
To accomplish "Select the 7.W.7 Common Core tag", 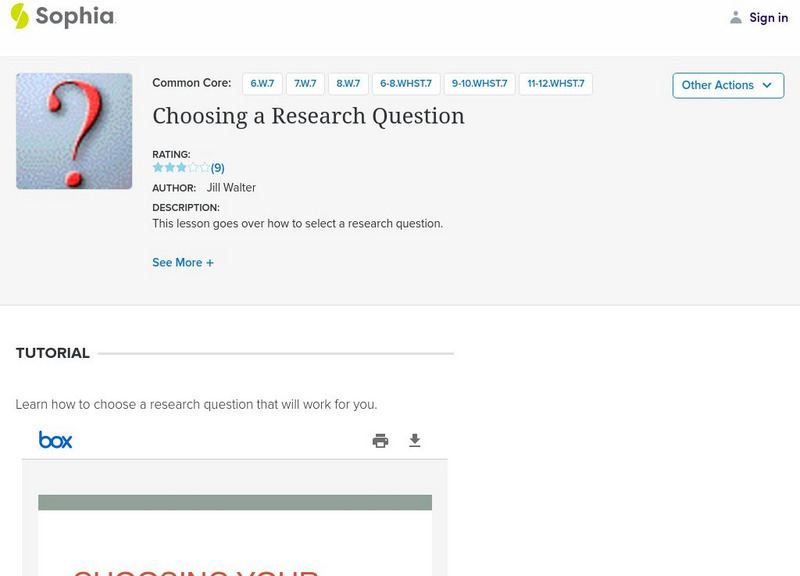I will click(305, 84).
